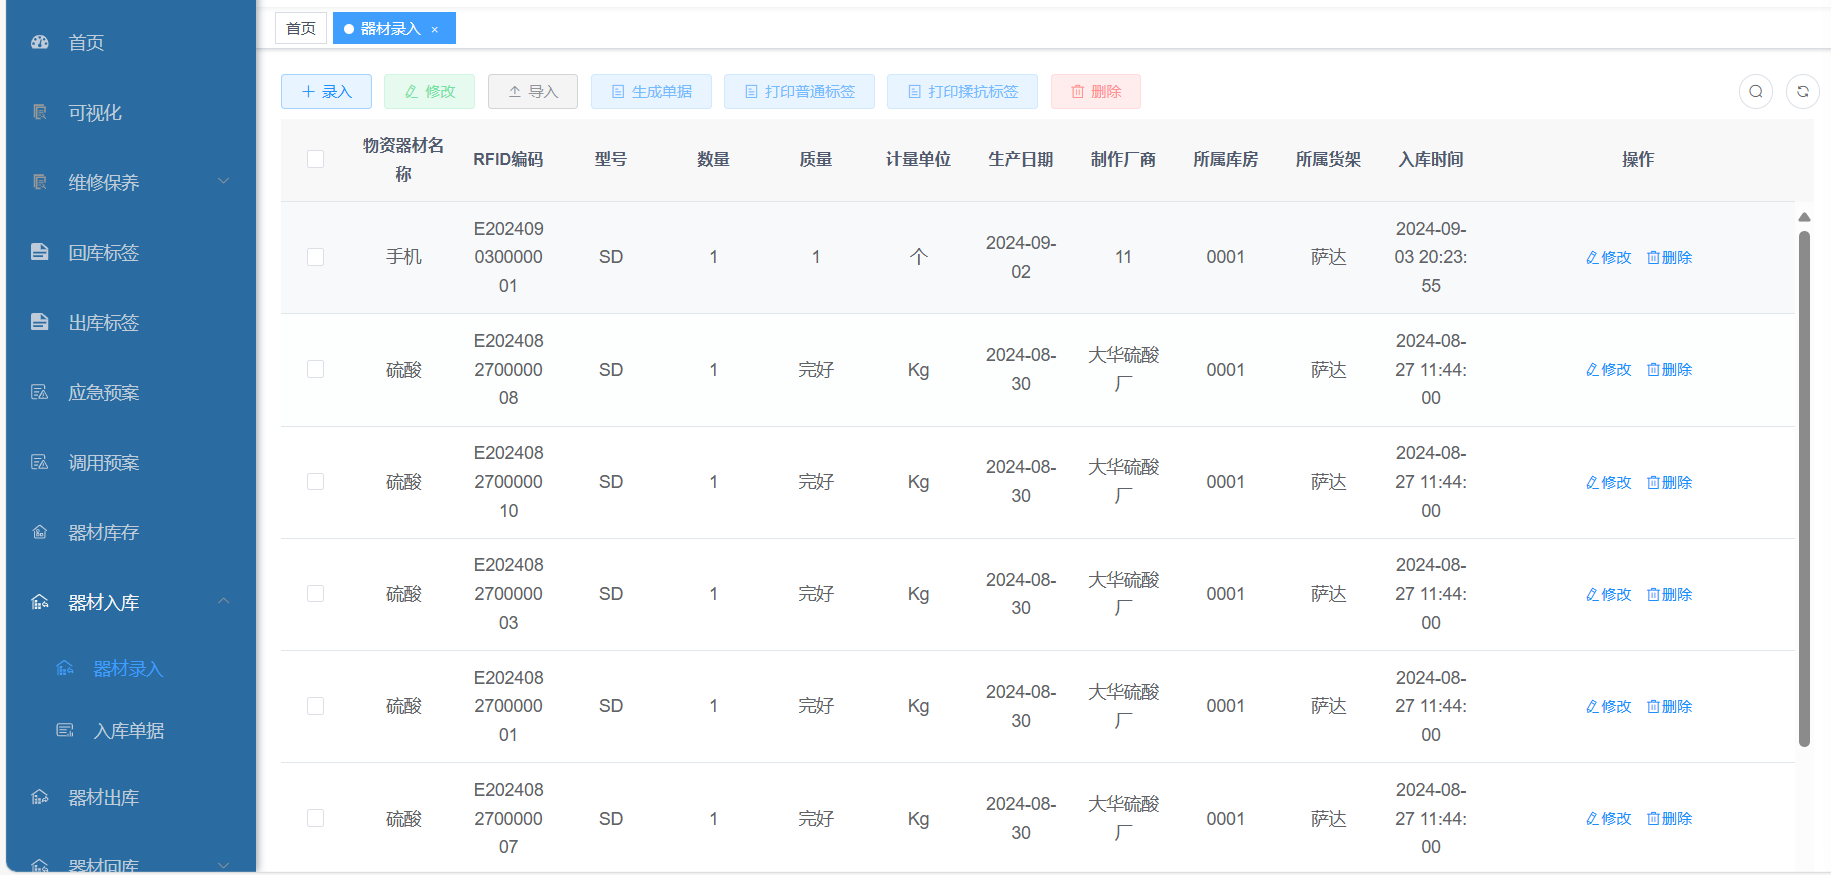Switch to the 首页 tab
The width and height of the screenshot is (1831, 877).
300,29
